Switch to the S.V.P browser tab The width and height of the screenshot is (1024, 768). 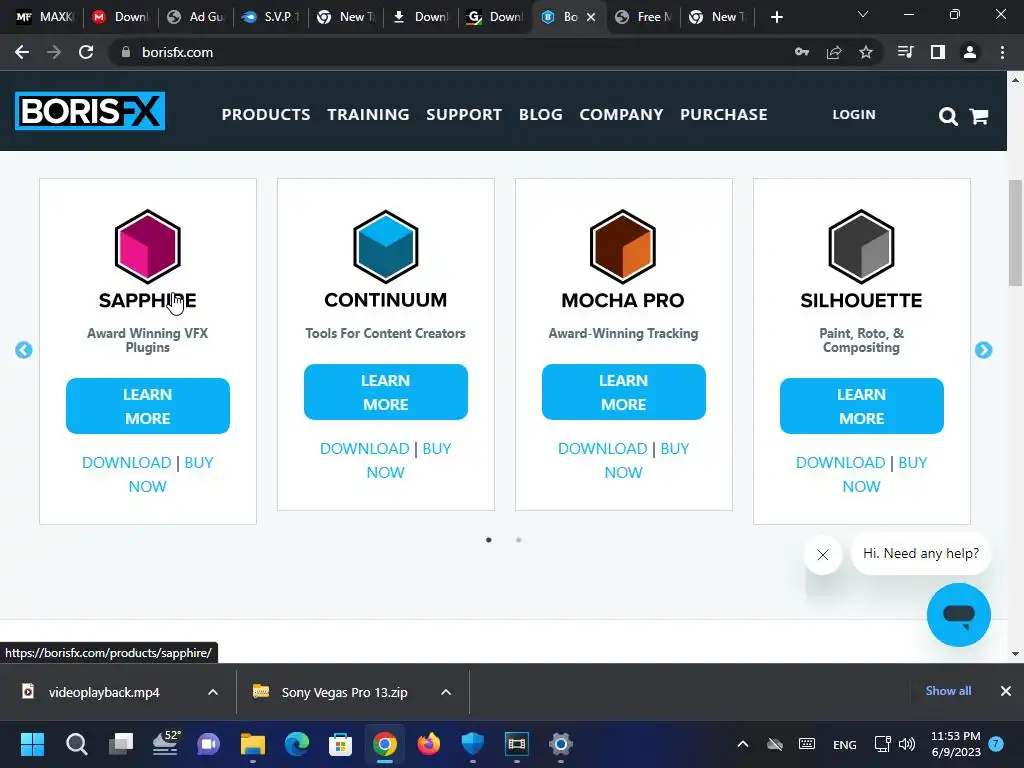pyautogui.click(x=270, y=17)
